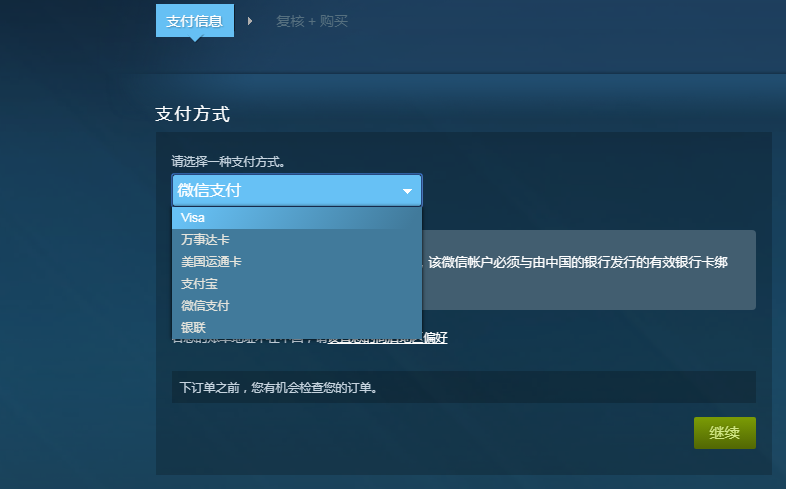Screen dimensions: 786x489
Task: Pick 美国运通卡 in the dropdown list
Action: (x=297, y=262)
